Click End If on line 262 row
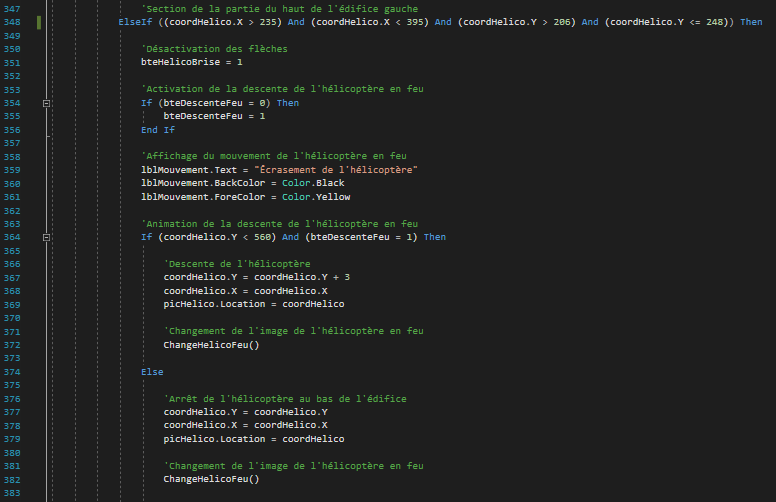This screenshot has height=502, width=776. 158,130
